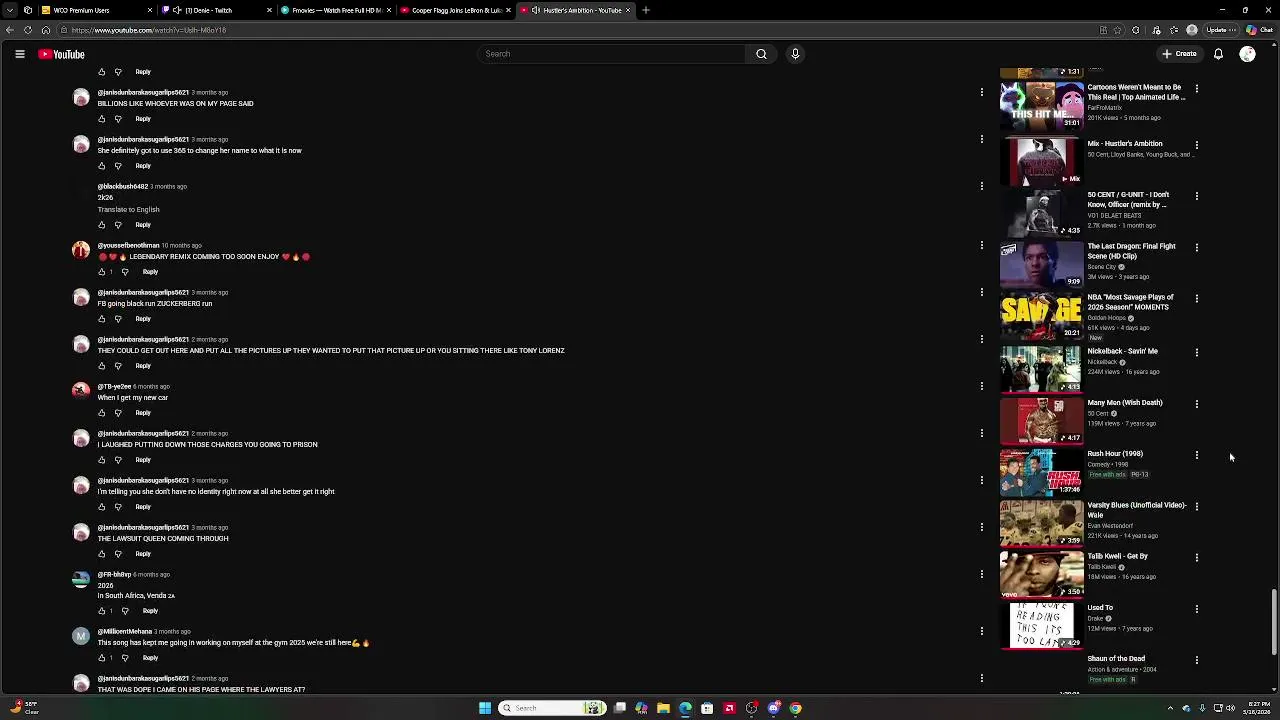This screenshot has height=720, width=1280.
Task: Like the "THE LAWSUIT QUEEN COMING THROUGH" comment
Action: (x=101, y=554)
